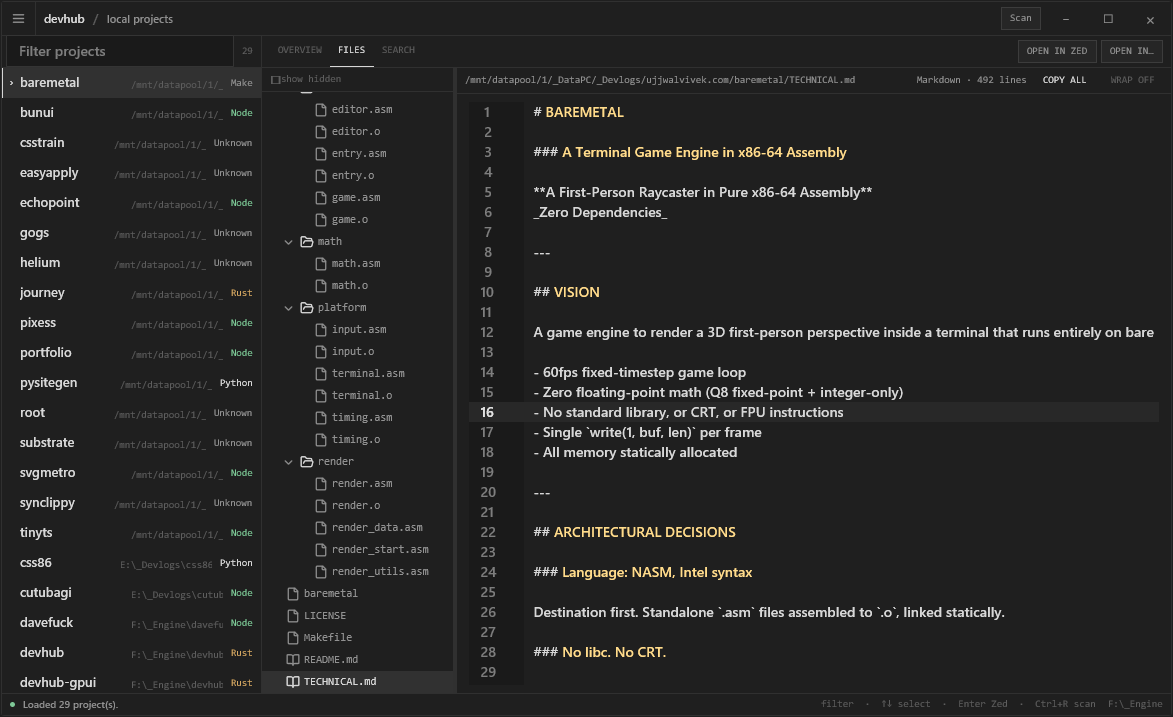
Task: Click devhub breadcrumb link
Action: [x=64, y=19]
